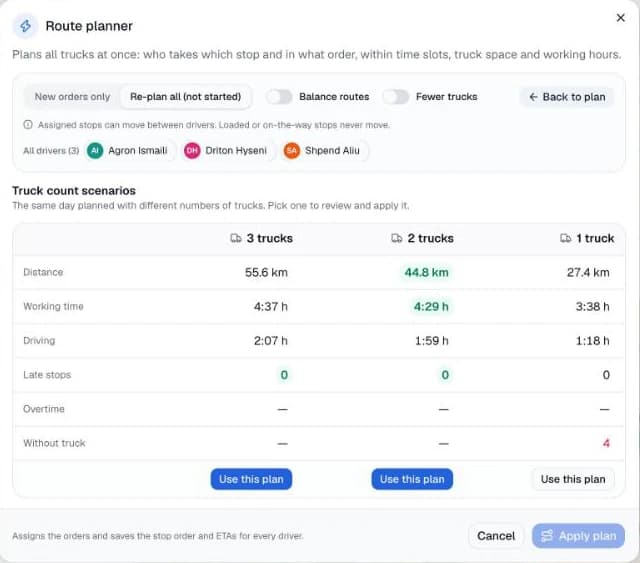This screenshot has width=640, height=563.
Task: Click the info icon beside Assigned stops note
Action: [x=28, y=125]
